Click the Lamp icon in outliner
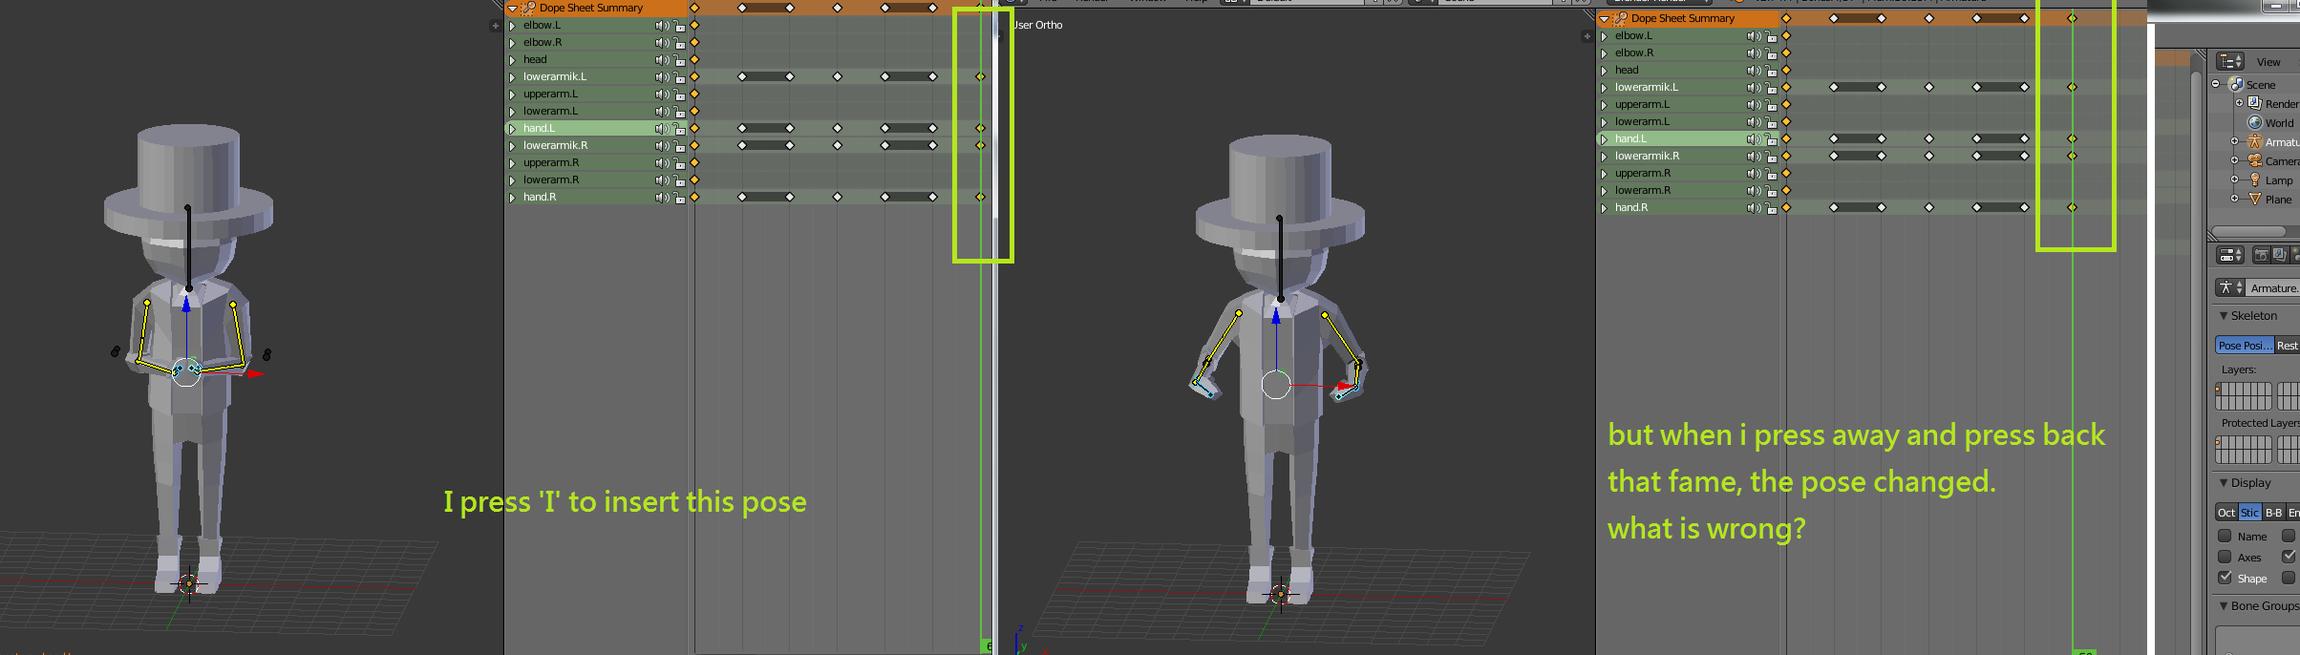 (2255, 180)
